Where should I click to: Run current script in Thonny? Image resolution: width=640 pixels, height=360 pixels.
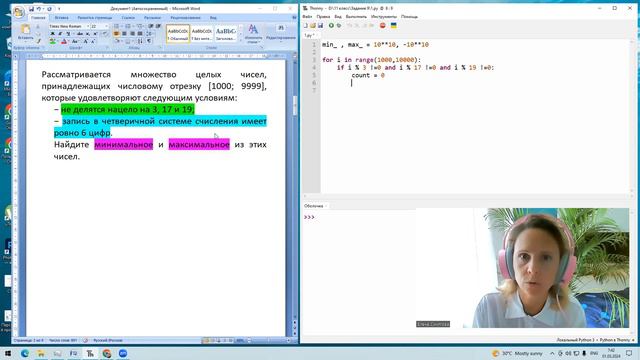(331, 25)
